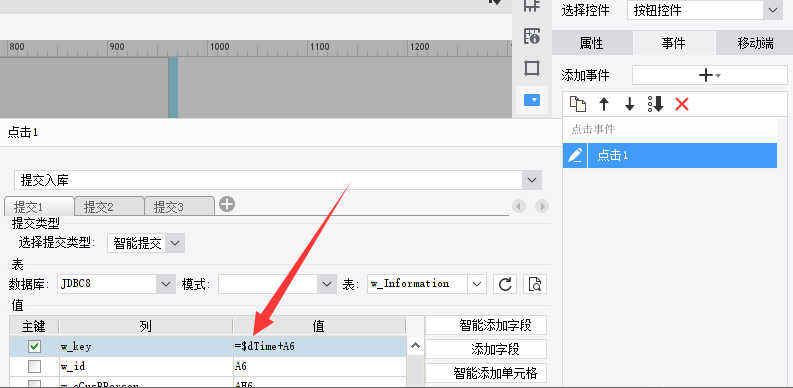Click the square frame icon in the side strip
The image size is (793, 388).
point(532,68)
